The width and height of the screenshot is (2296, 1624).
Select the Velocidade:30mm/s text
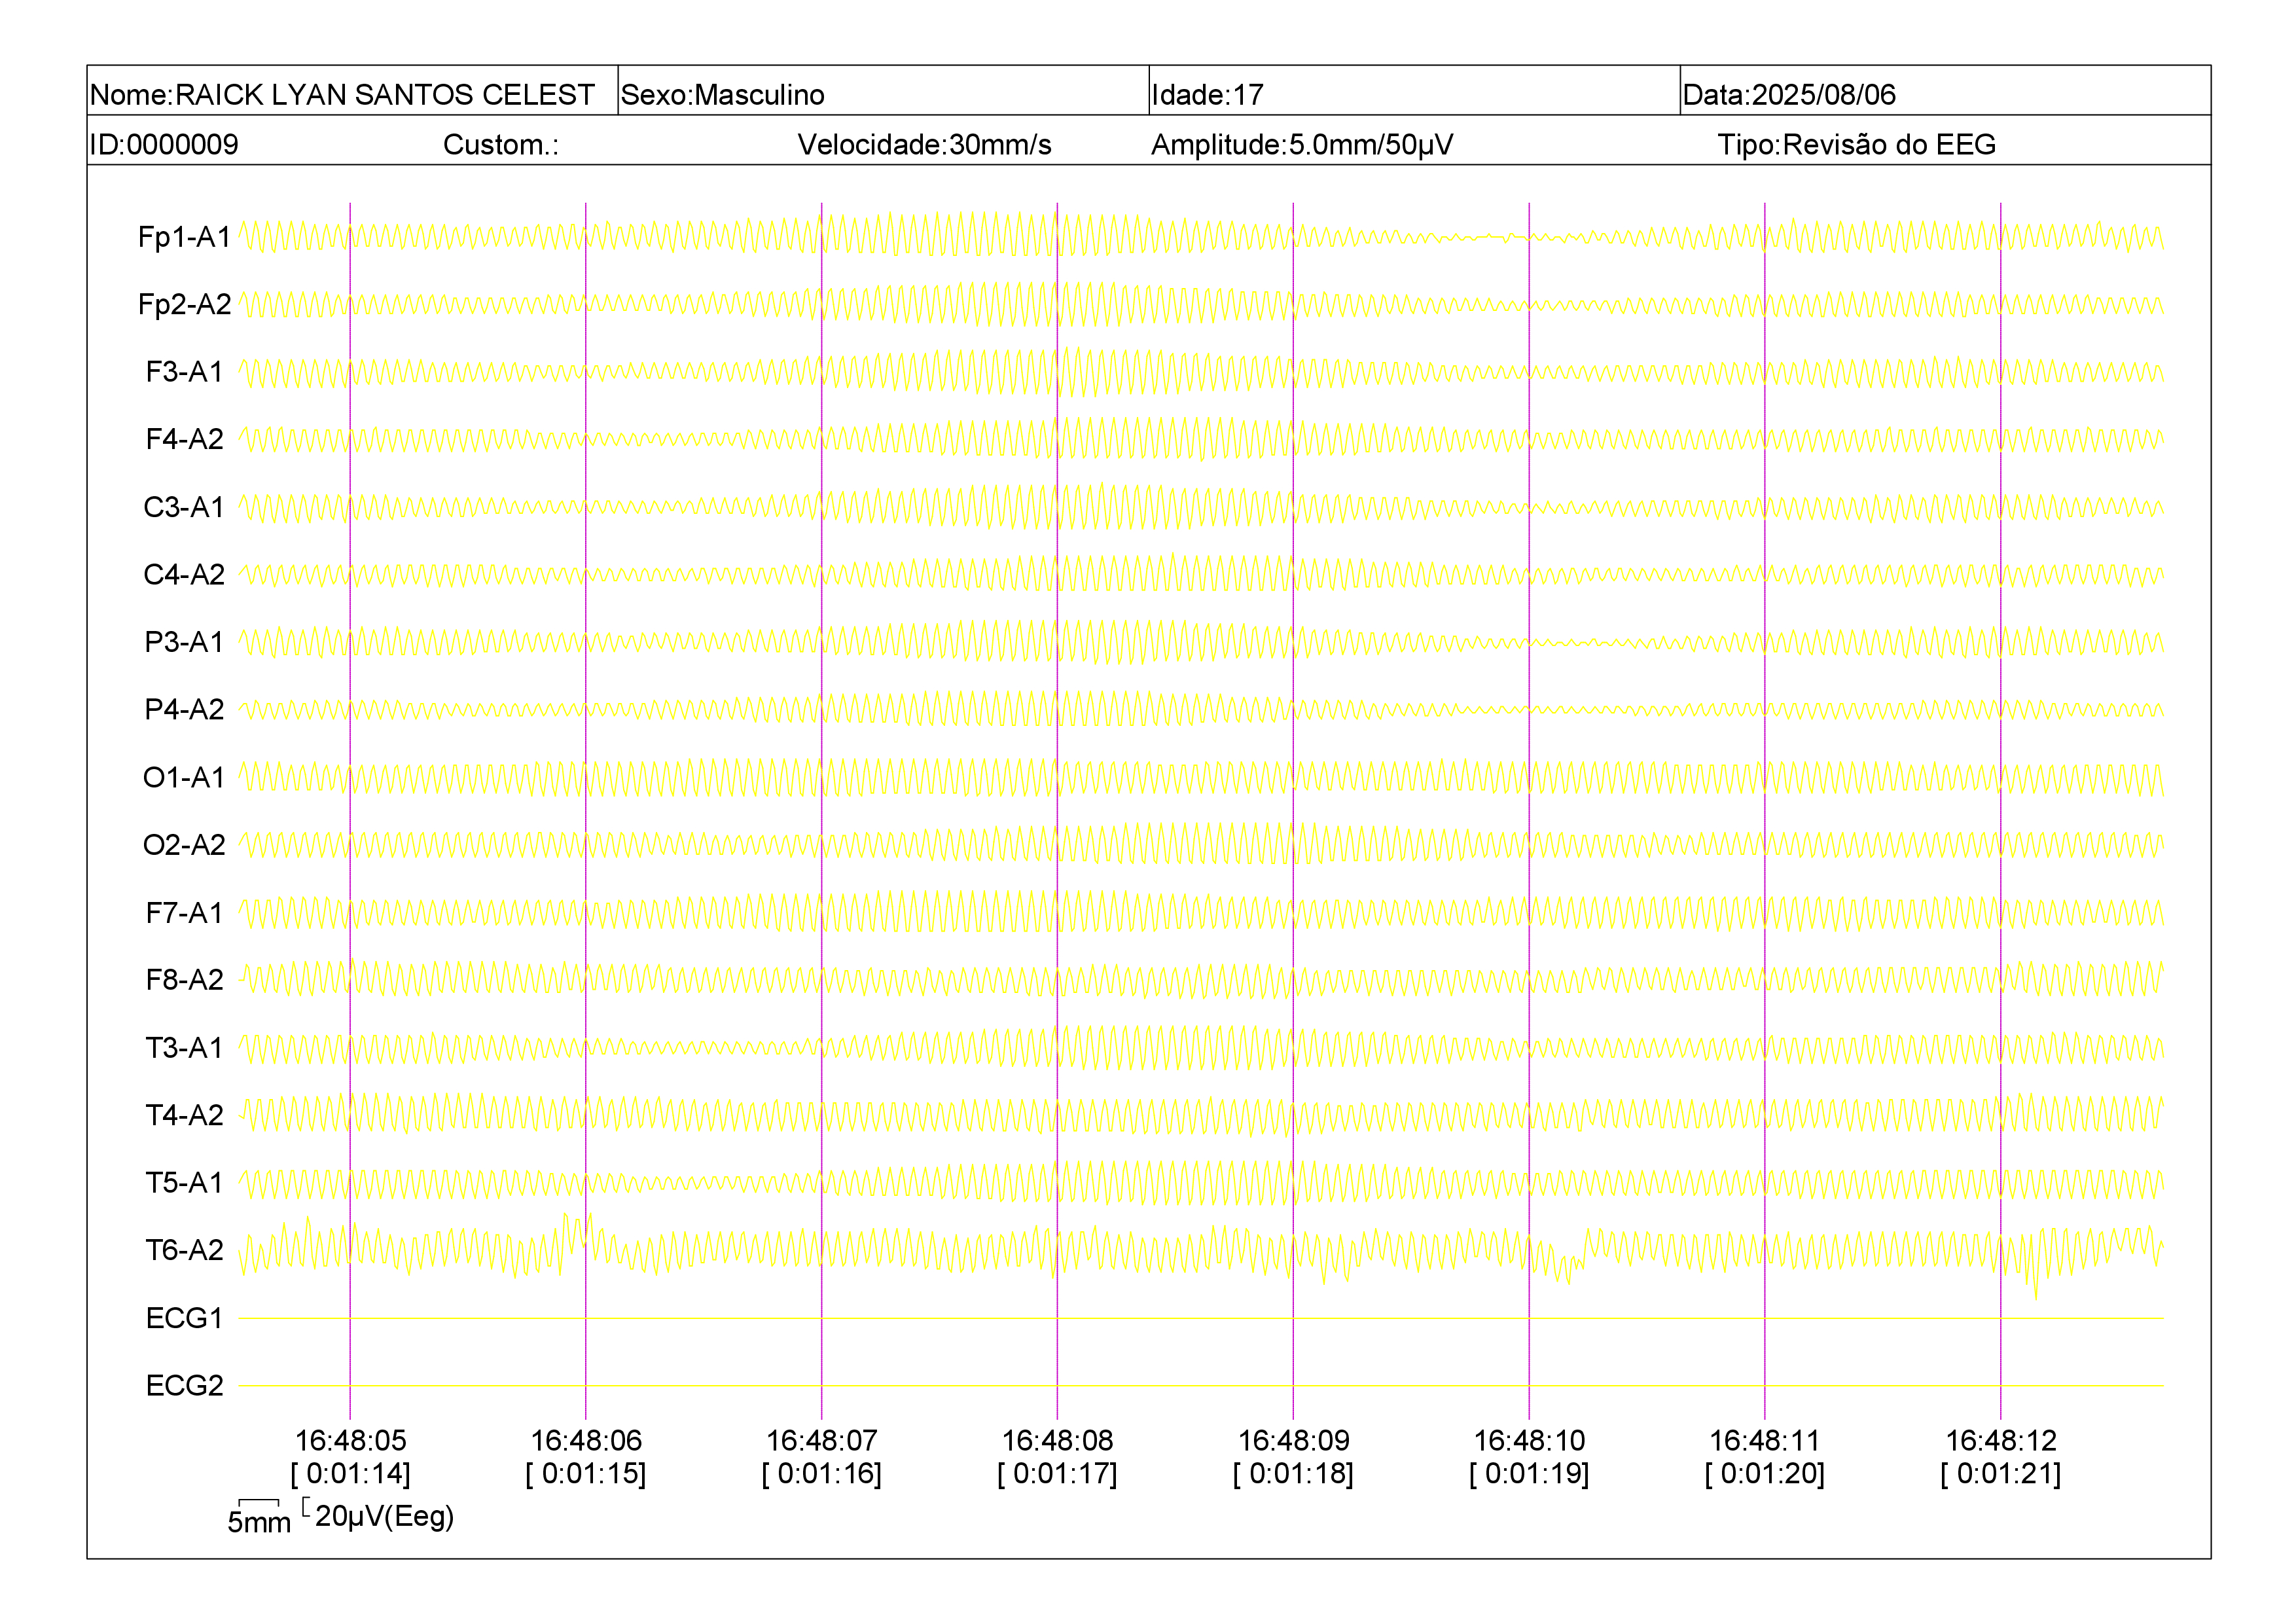[x=924, y=144]
